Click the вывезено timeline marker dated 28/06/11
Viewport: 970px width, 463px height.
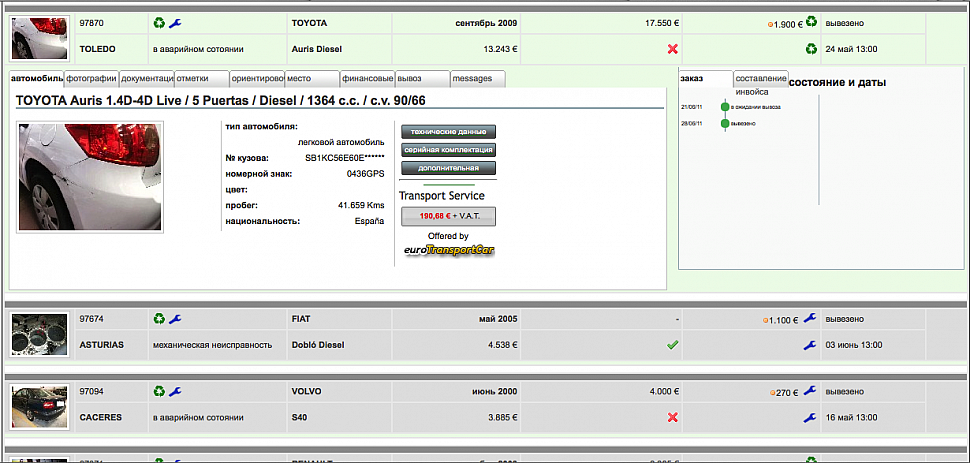click(725, 123)
